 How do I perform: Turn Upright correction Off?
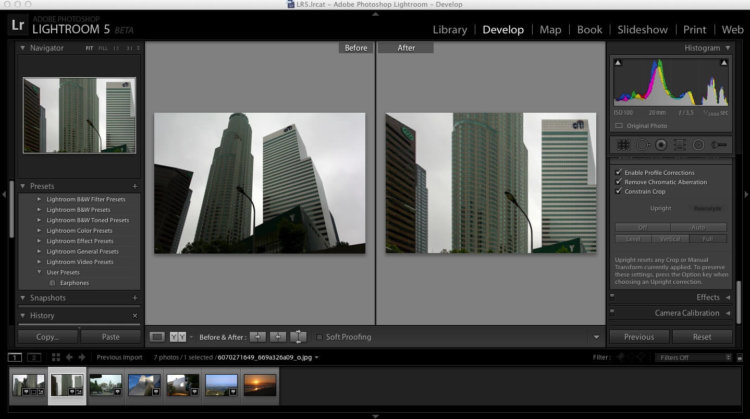point(643,227)
